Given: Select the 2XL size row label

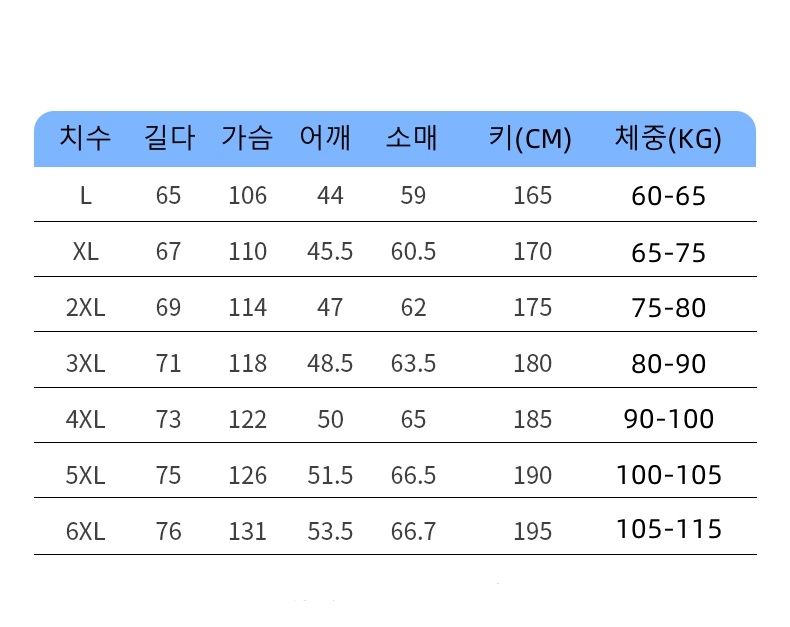Looking at the screenshot, I should coord(85,307).
